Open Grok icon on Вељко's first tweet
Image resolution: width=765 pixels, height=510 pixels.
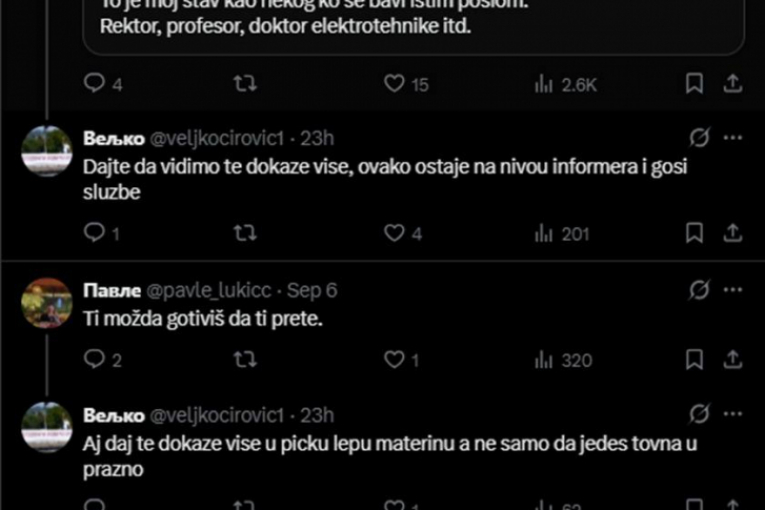coord(699,138)
